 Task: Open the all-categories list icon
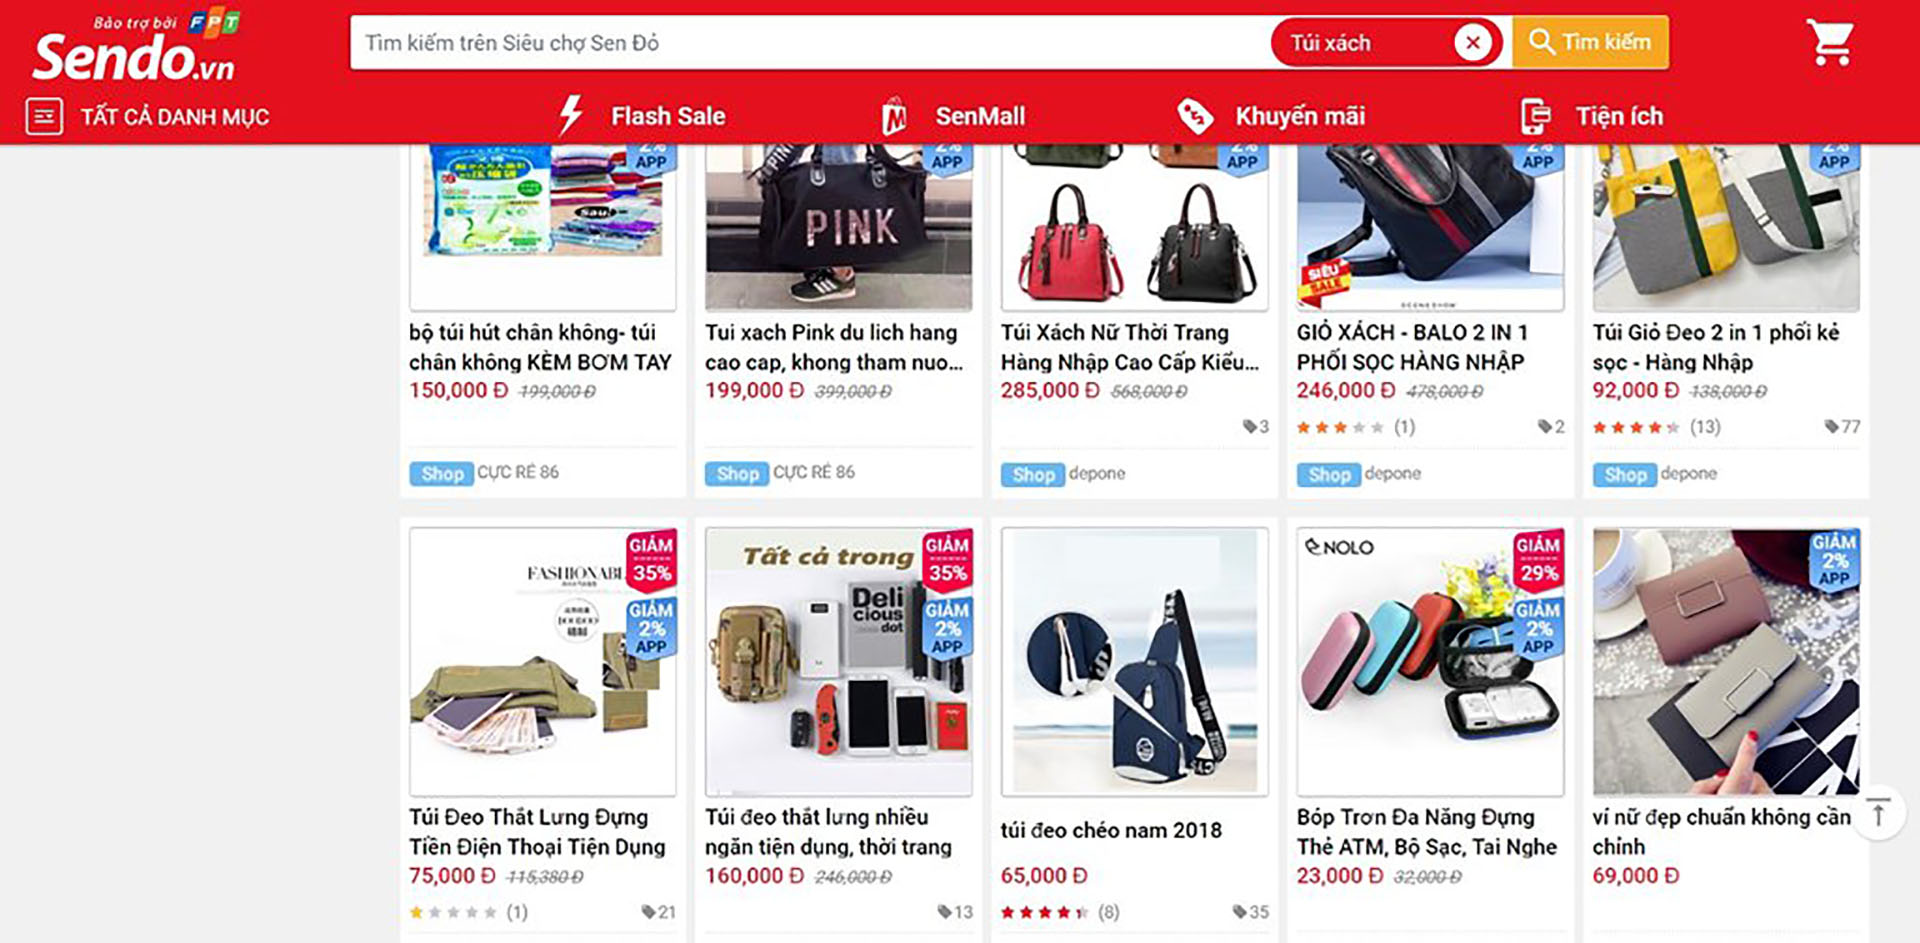pyautogui.click(x=44, y=117)
